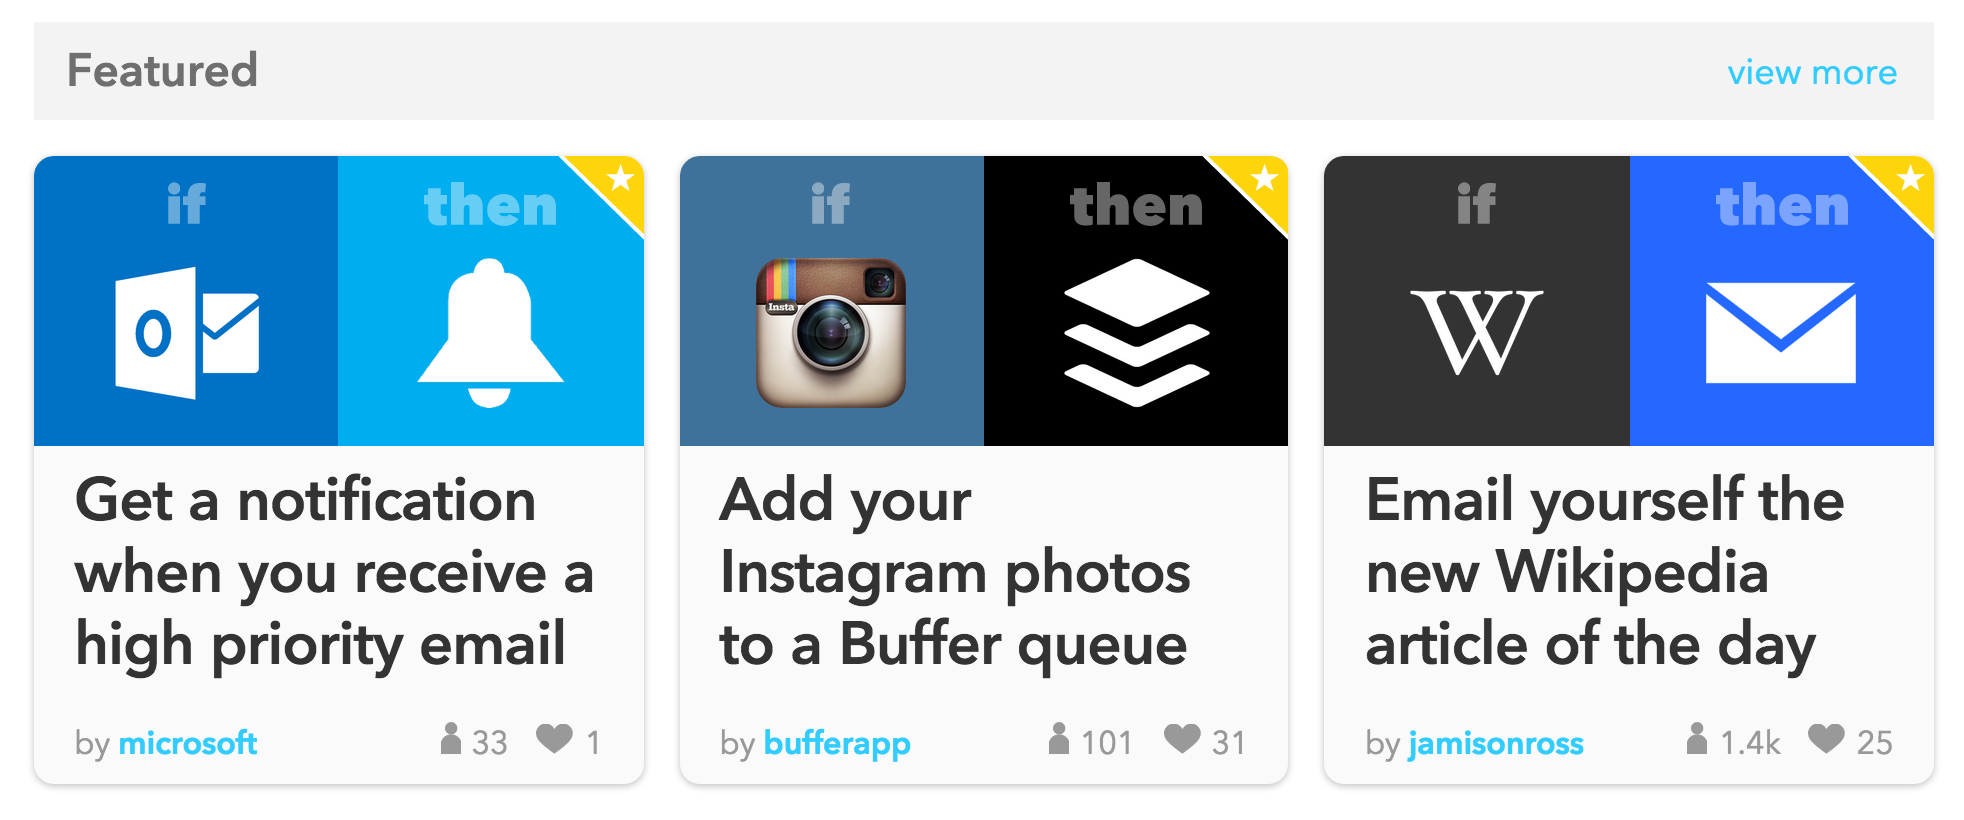Click the 1.4k users count icon
This screenshot has height=820, width=1964.
(x=1696, y=738)
